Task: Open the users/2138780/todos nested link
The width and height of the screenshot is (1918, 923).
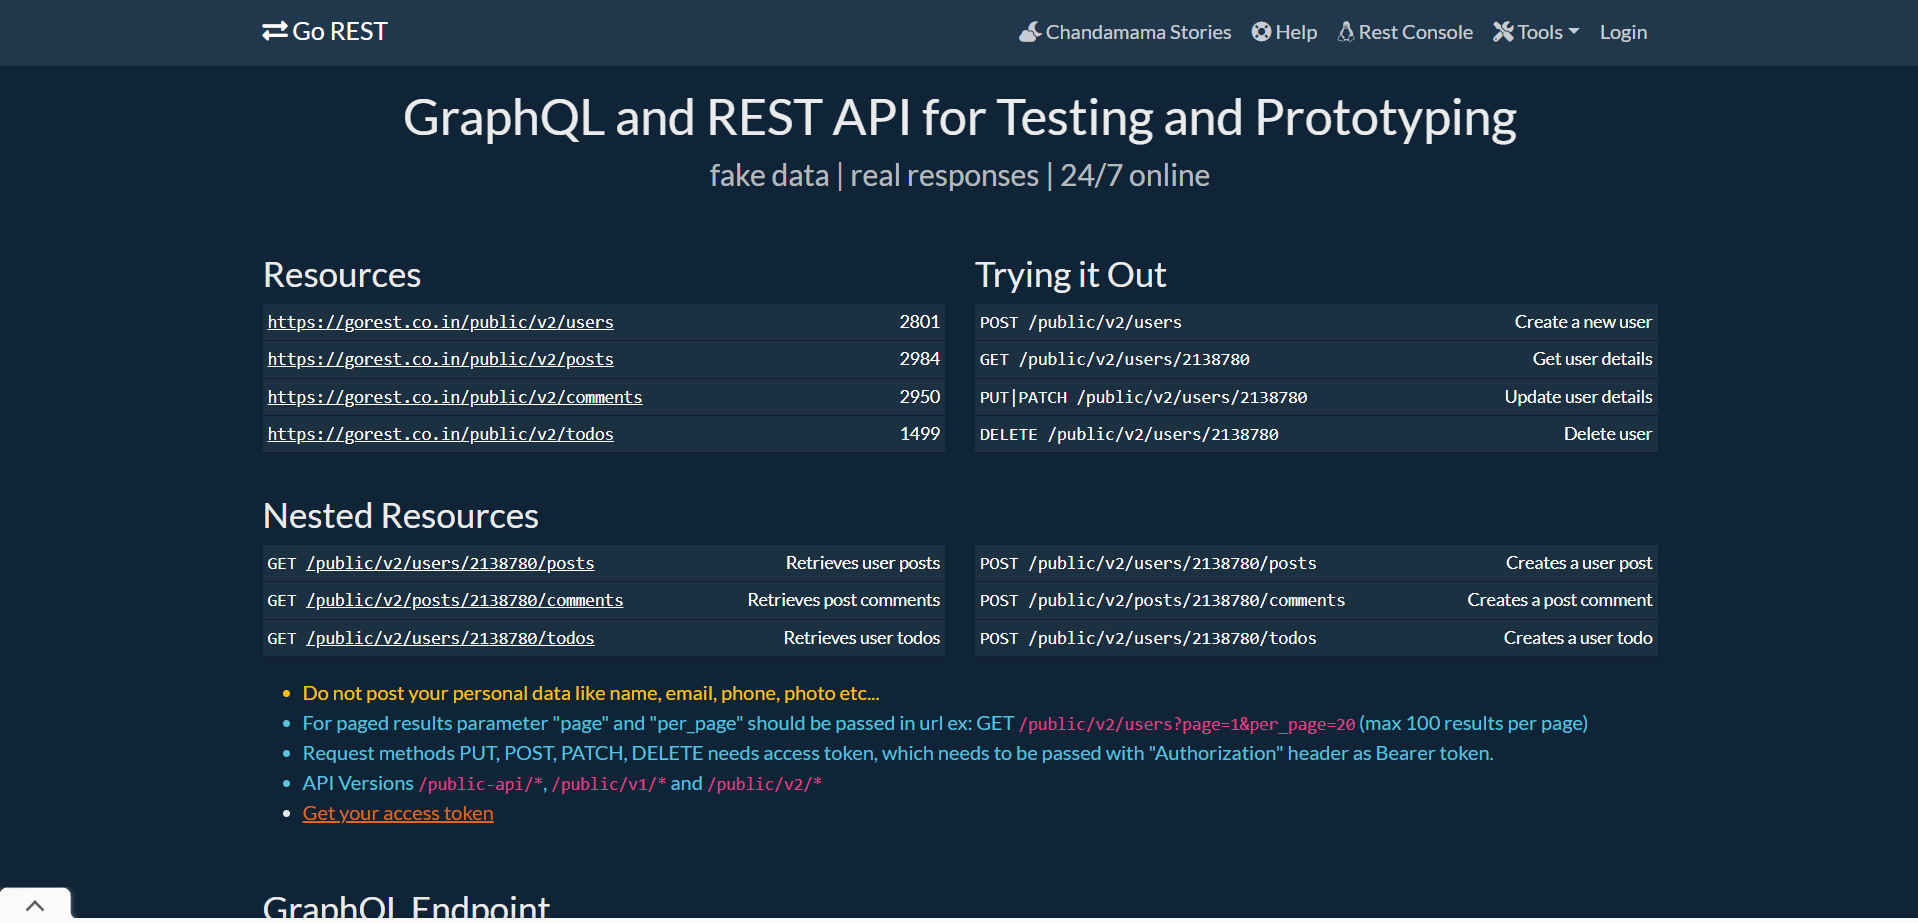Action: 450,638
